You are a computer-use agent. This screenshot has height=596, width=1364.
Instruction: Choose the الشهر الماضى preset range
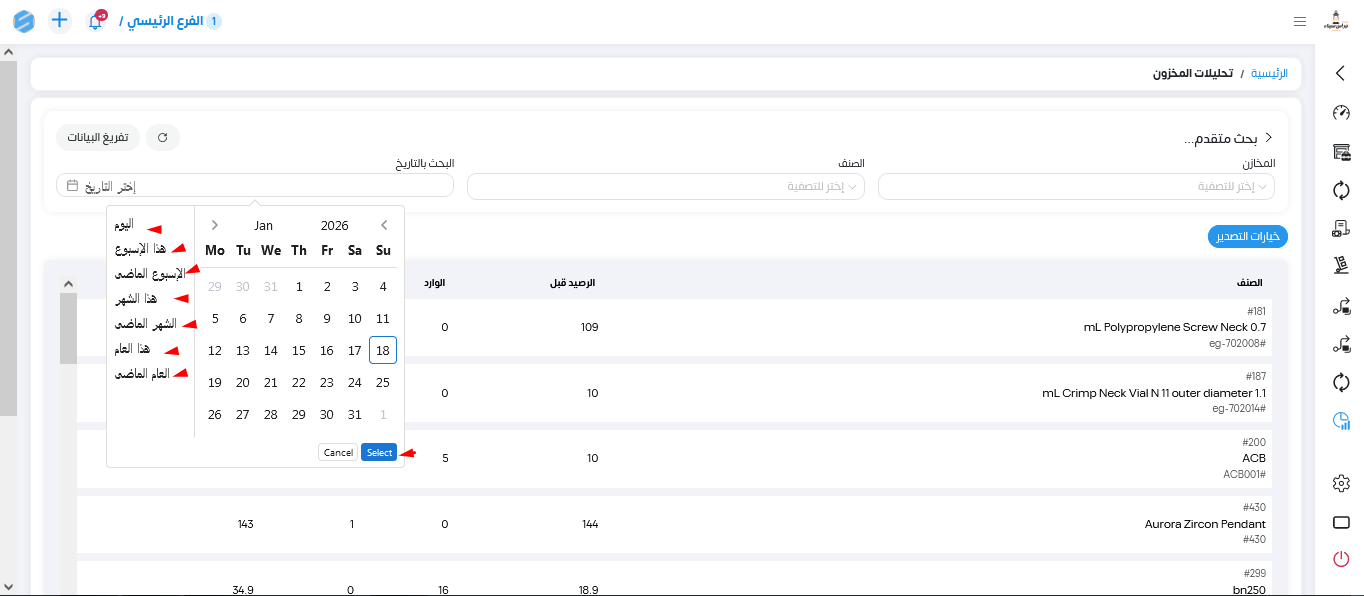(x=145, y=324)
